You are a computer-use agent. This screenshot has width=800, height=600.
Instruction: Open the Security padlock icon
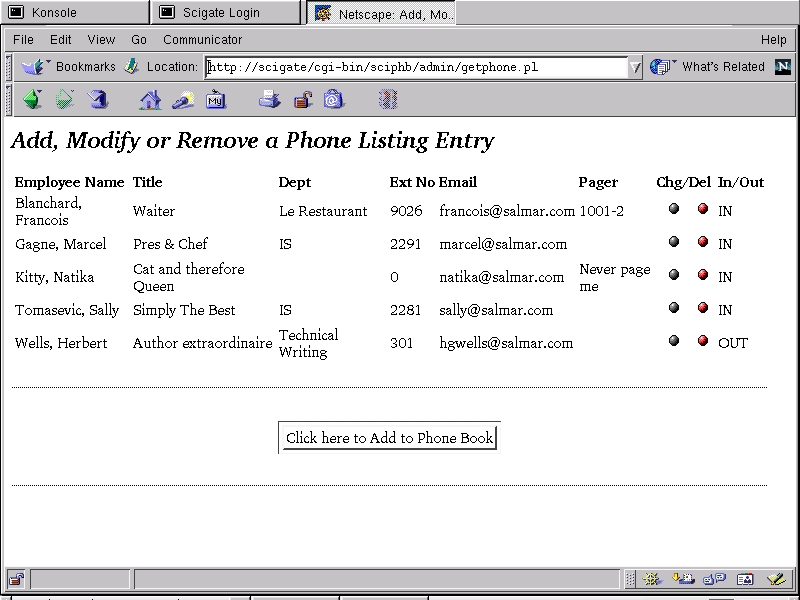pos(302,100)
